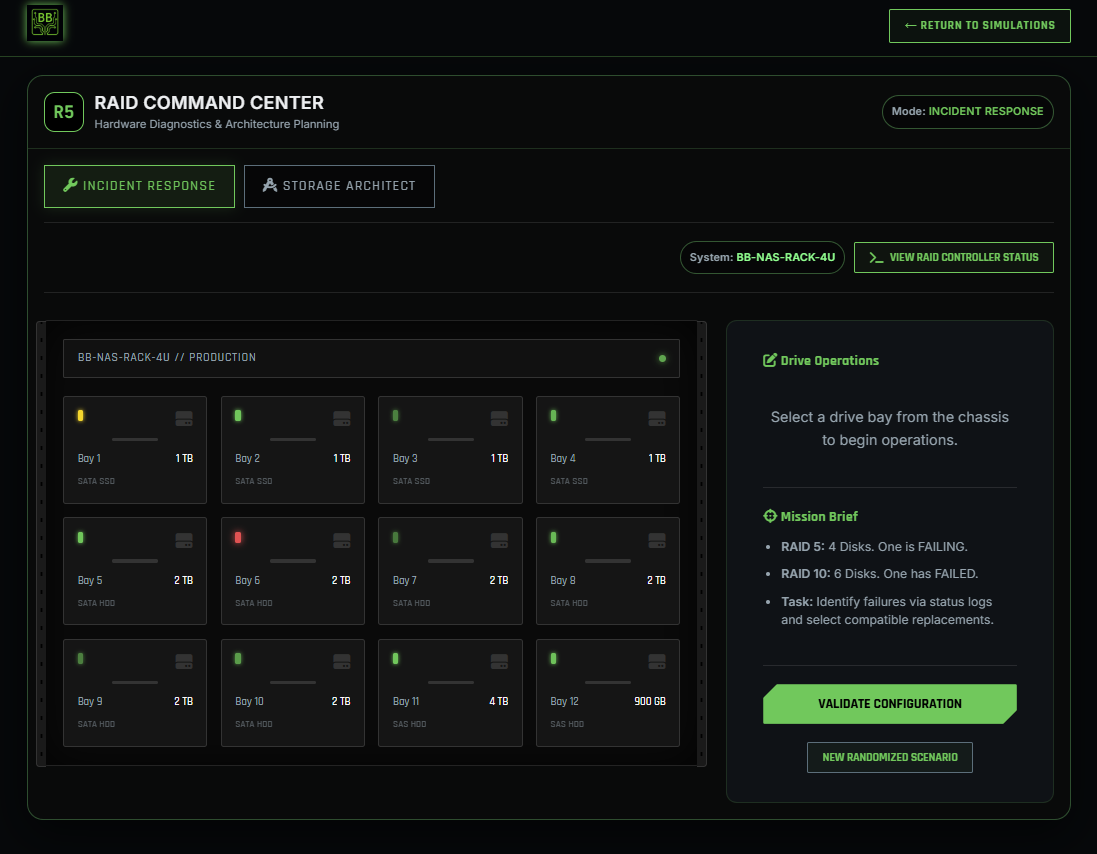1097x854 pixels.
Task: Click the Mission Brief crosshair icon
Action: 770,517
